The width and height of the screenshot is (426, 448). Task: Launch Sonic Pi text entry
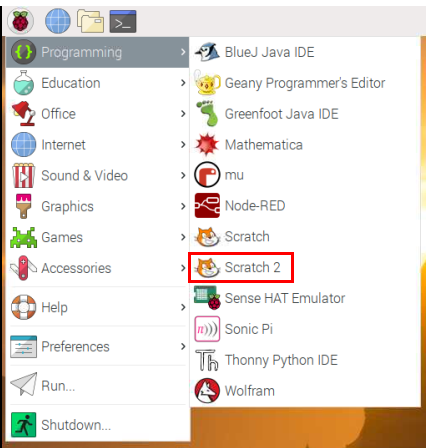249,329
